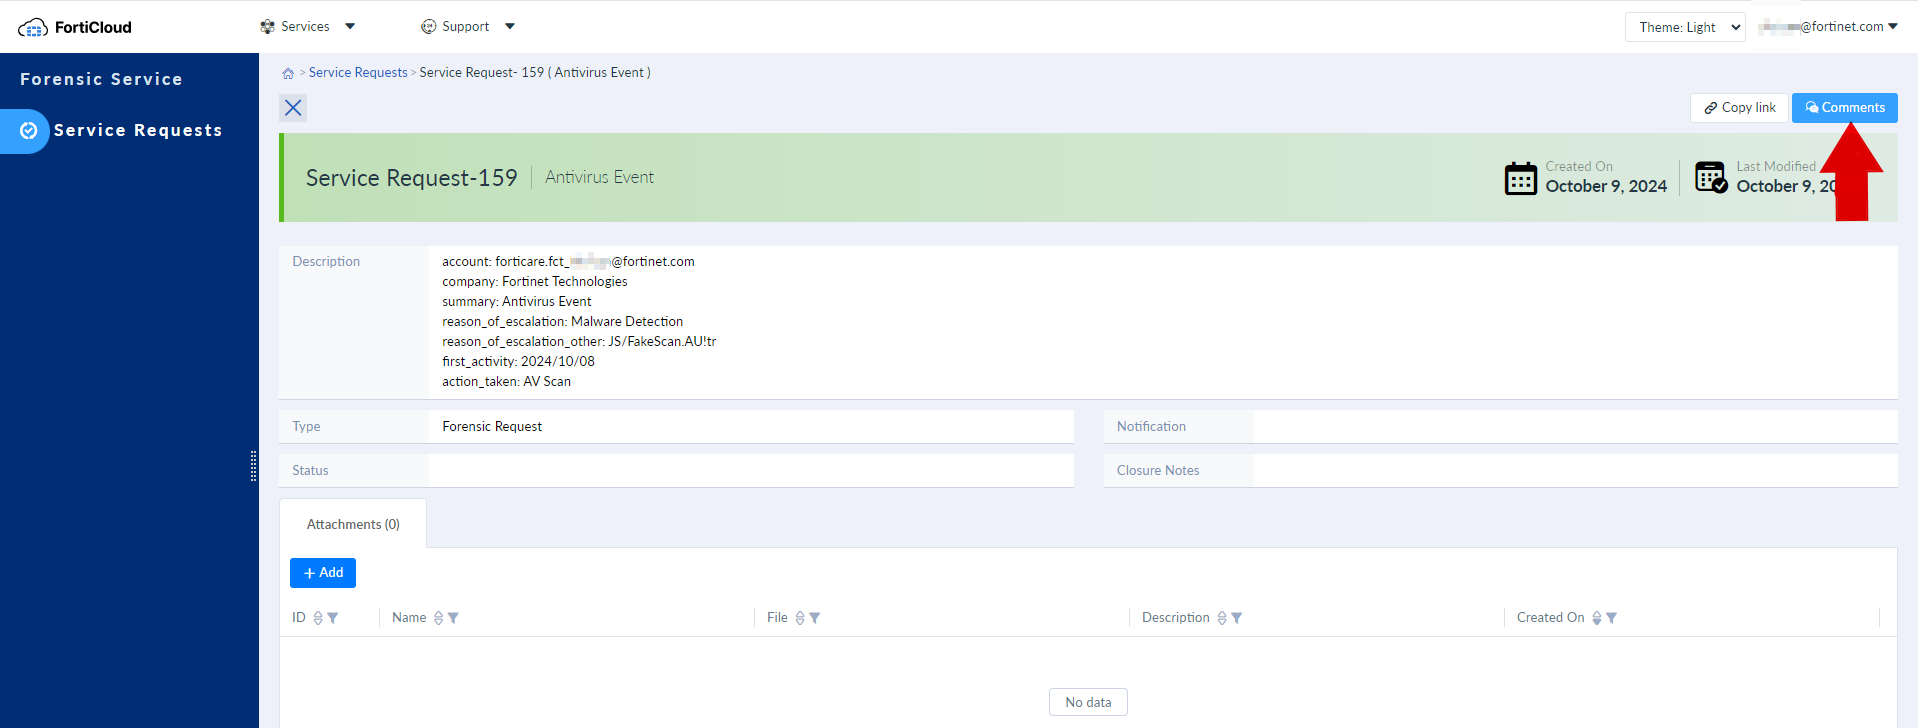This screenshot has width=1918, height=728.
Task: Click the Description field label
Action: tap(326, 262)
